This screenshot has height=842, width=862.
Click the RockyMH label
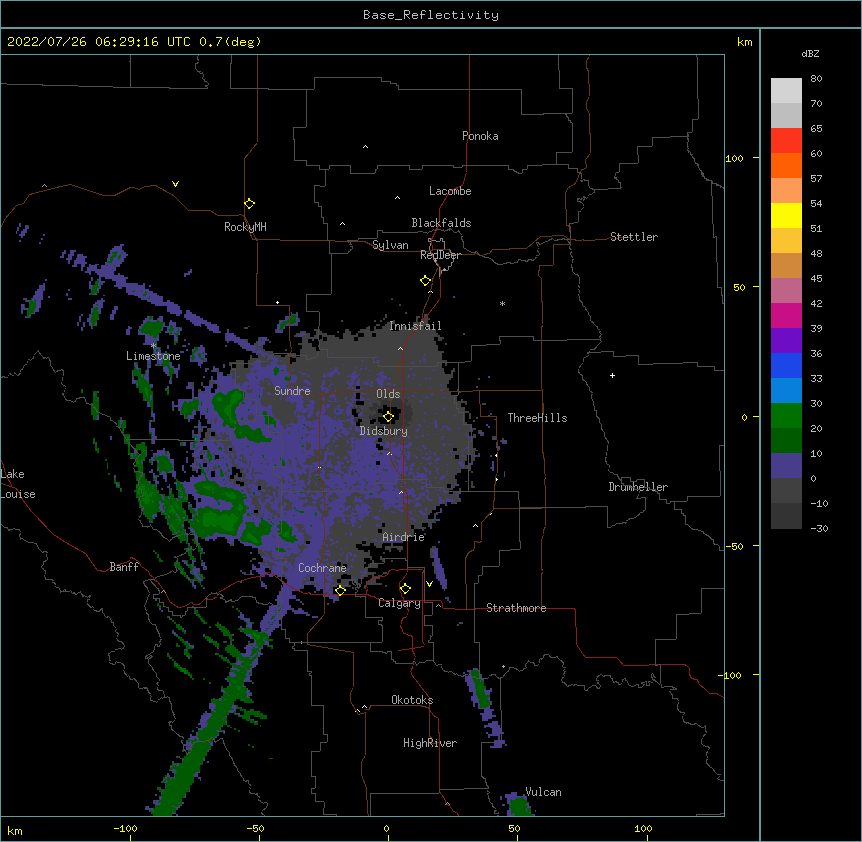pos(245,227)
